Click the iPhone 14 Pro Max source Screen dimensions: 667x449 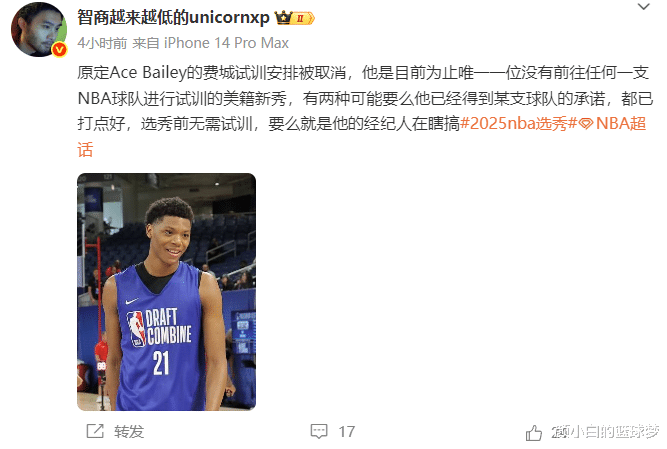[226, 43]
